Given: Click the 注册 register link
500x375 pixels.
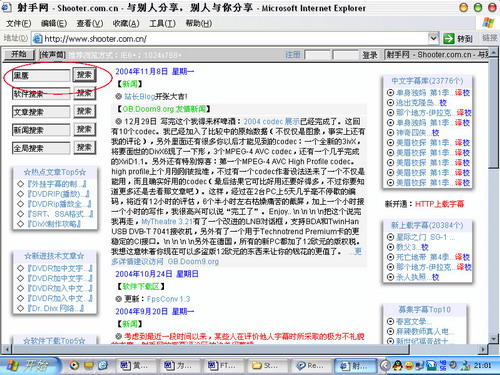Looking at the screenshot, I should click(293, 55).
